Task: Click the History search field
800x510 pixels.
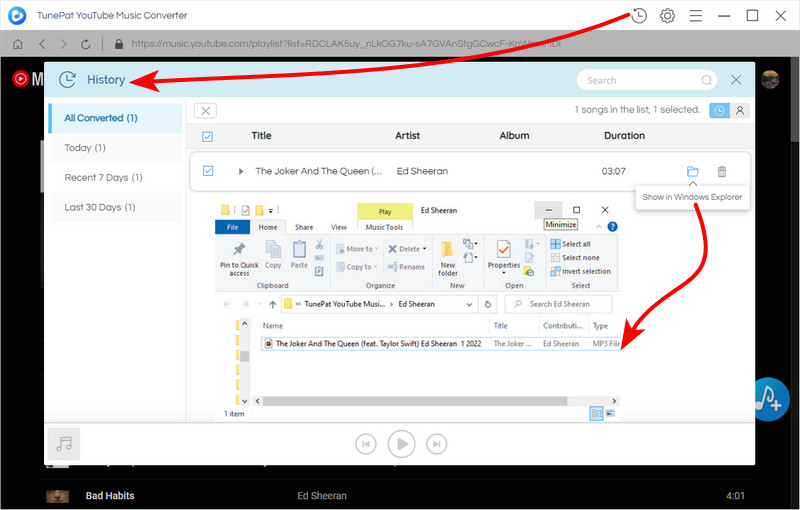Action: pos(647,80)
